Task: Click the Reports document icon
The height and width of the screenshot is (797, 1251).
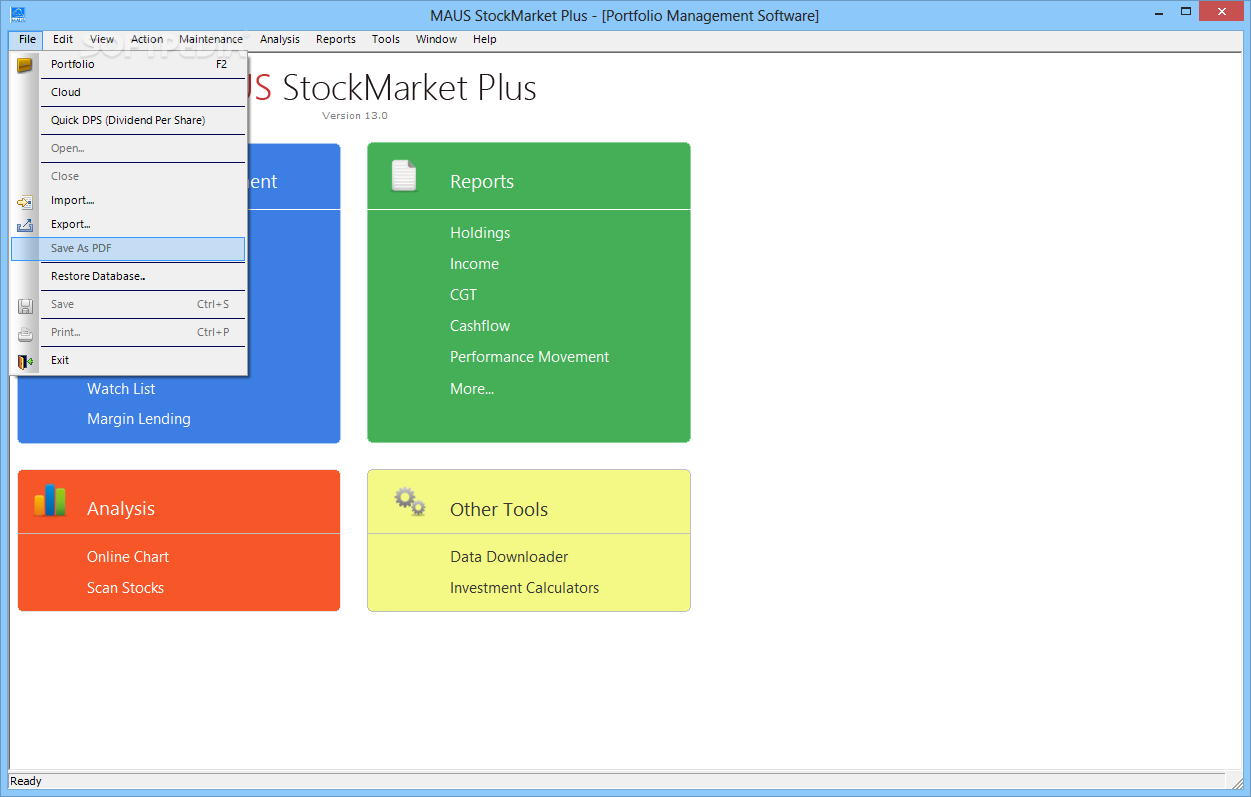Action: pos(404,175)
